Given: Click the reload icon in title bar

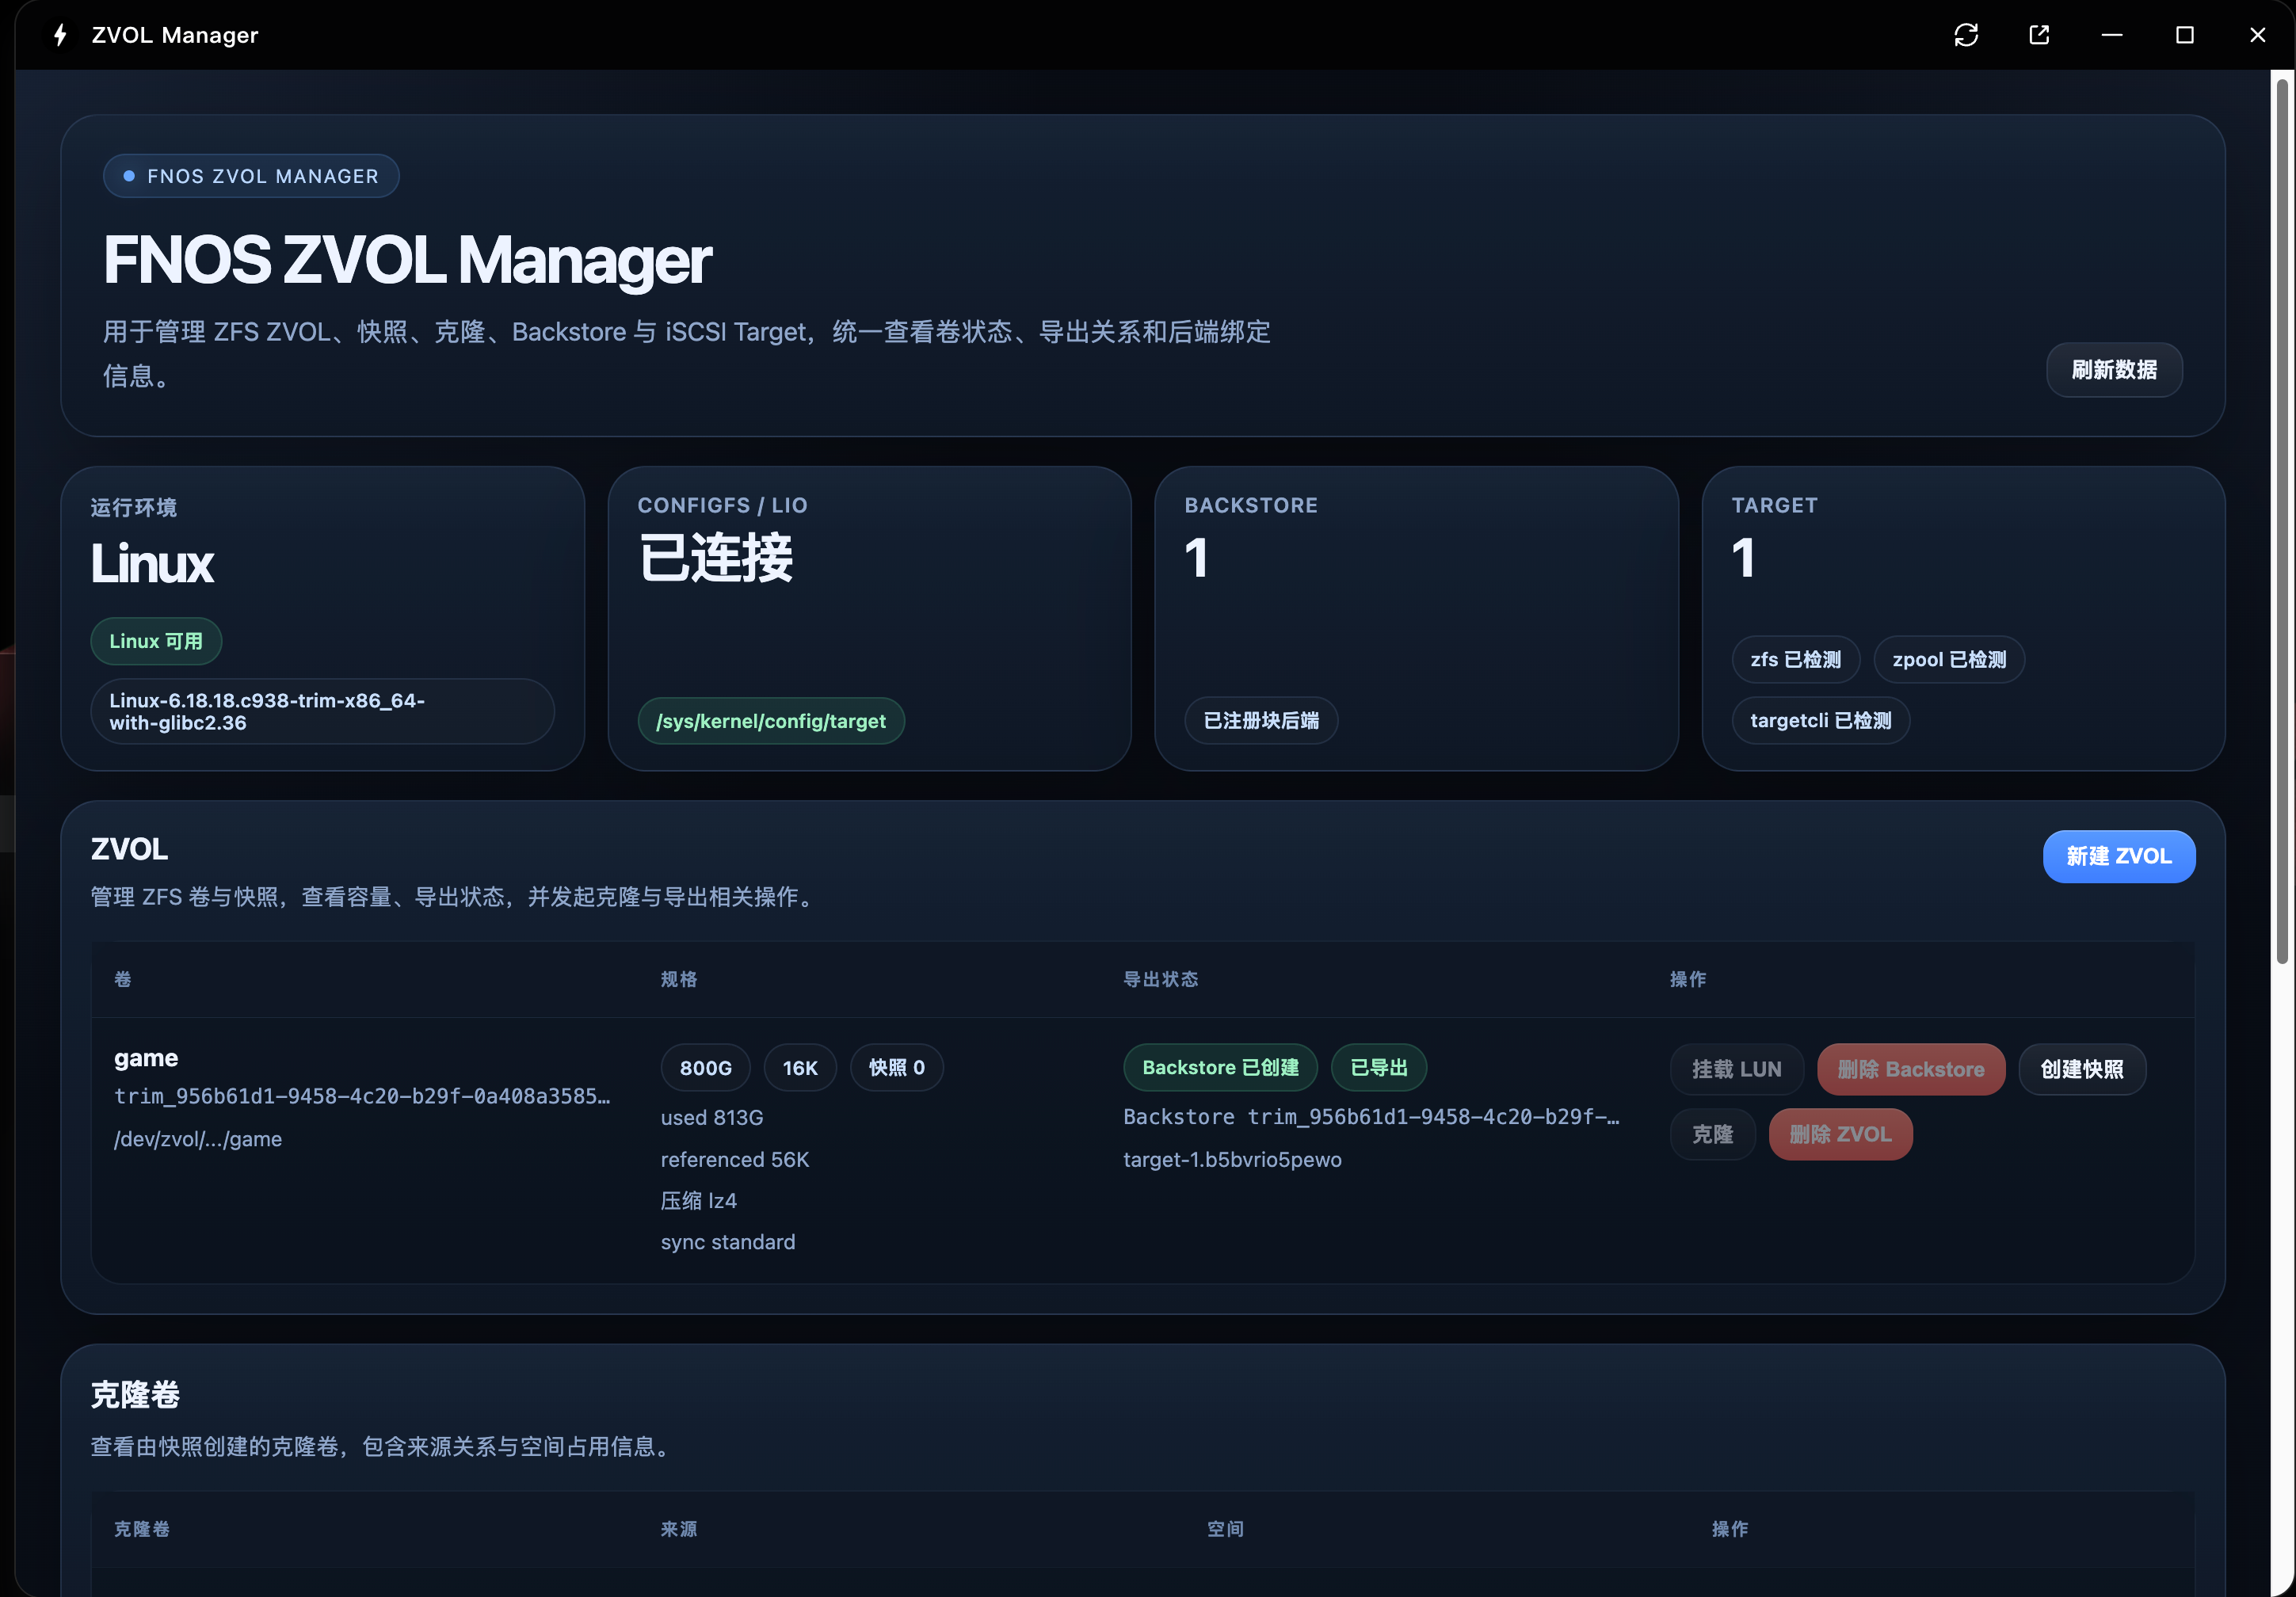Looking at the screenshot, I should tap(1966, 35).
